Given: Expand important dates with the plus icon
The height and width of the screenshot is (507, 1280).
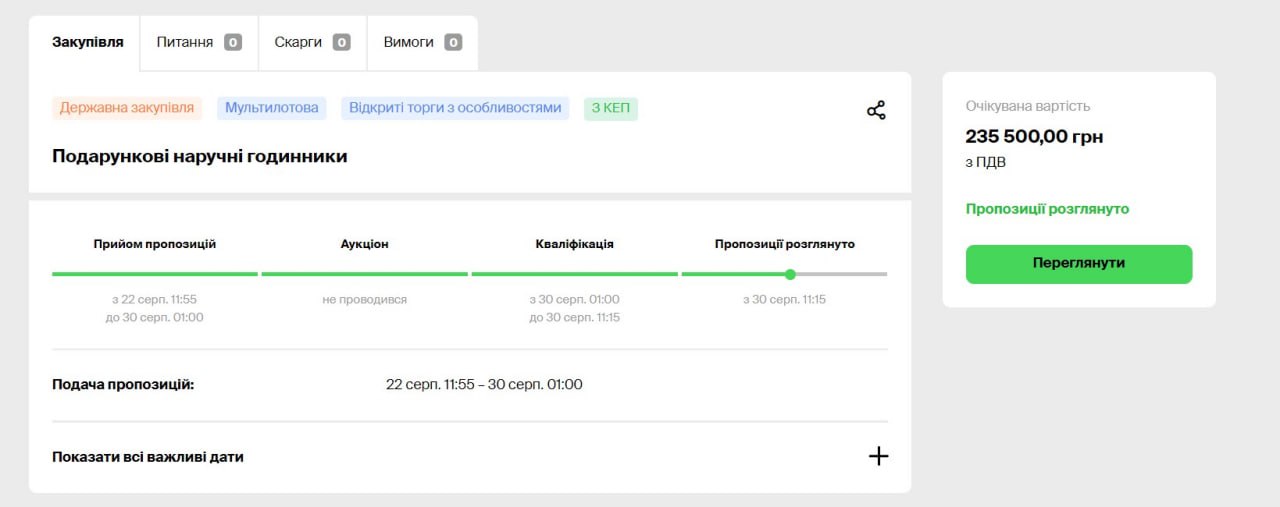Looking at the screenshot, I should point(878,456).
